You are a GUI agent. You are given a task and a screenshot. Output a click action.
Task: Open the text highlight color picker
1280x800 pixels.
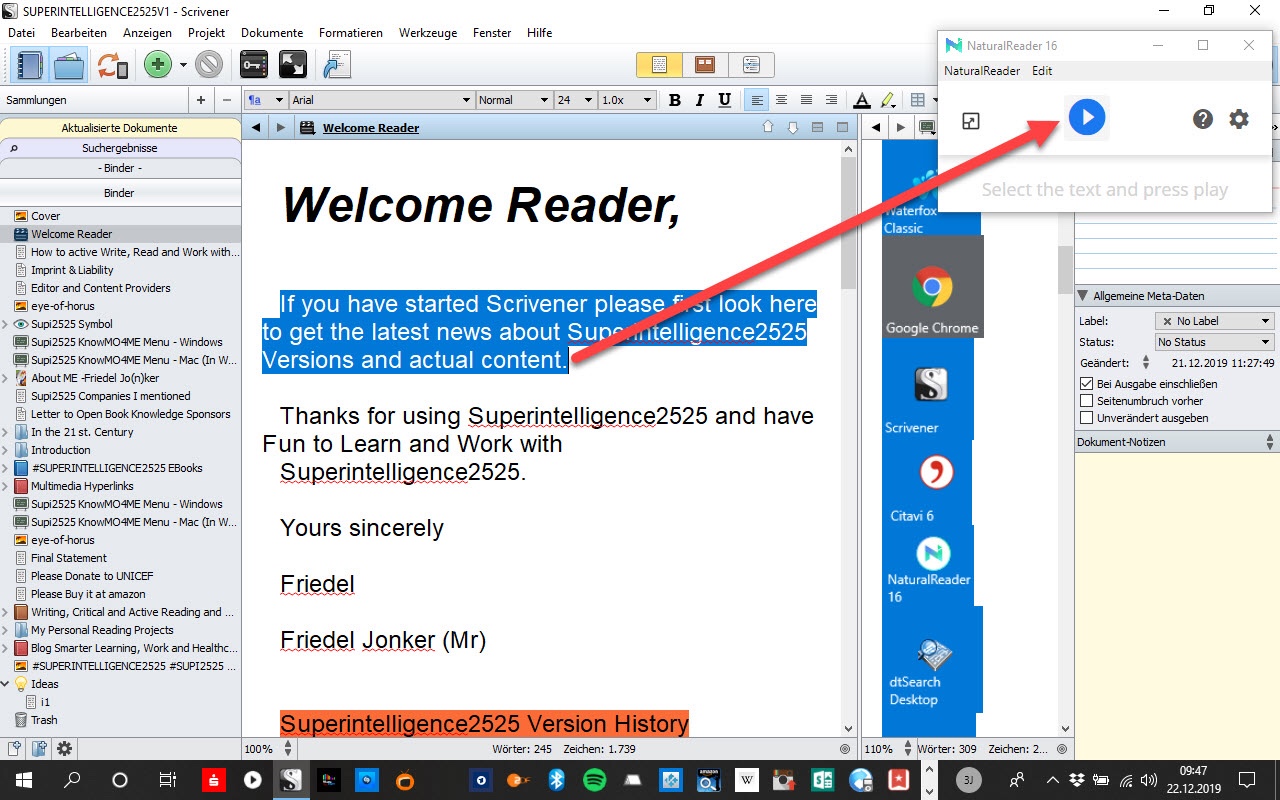pyautogui.click(x=886, y=100)
